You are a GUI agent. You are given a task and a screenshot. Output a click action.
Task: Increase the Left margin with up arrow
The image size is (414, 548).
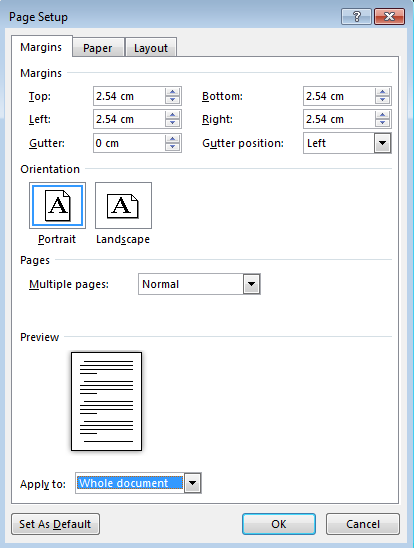click(x=172, y=115)
